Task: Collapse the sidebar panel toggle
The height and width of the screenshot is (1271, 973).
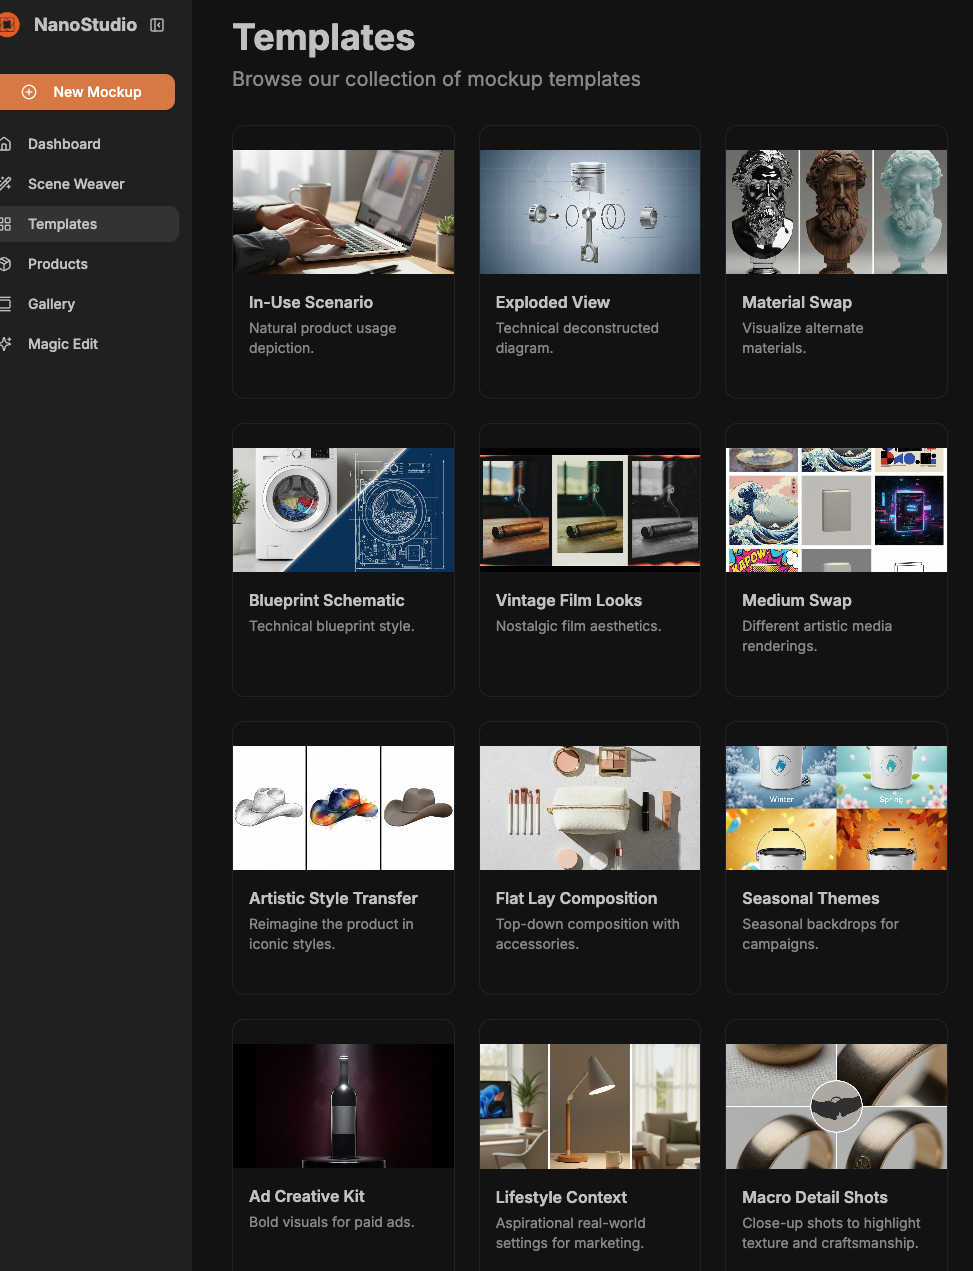Action: 157,25
